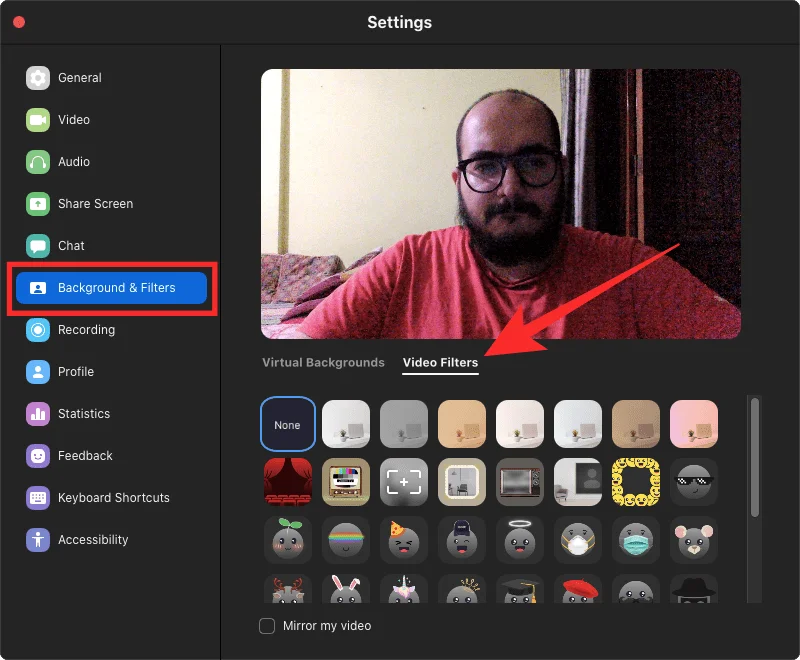Go to Audio settings
Viewport: 800px width, 660px height.
(x=73, y=162)
